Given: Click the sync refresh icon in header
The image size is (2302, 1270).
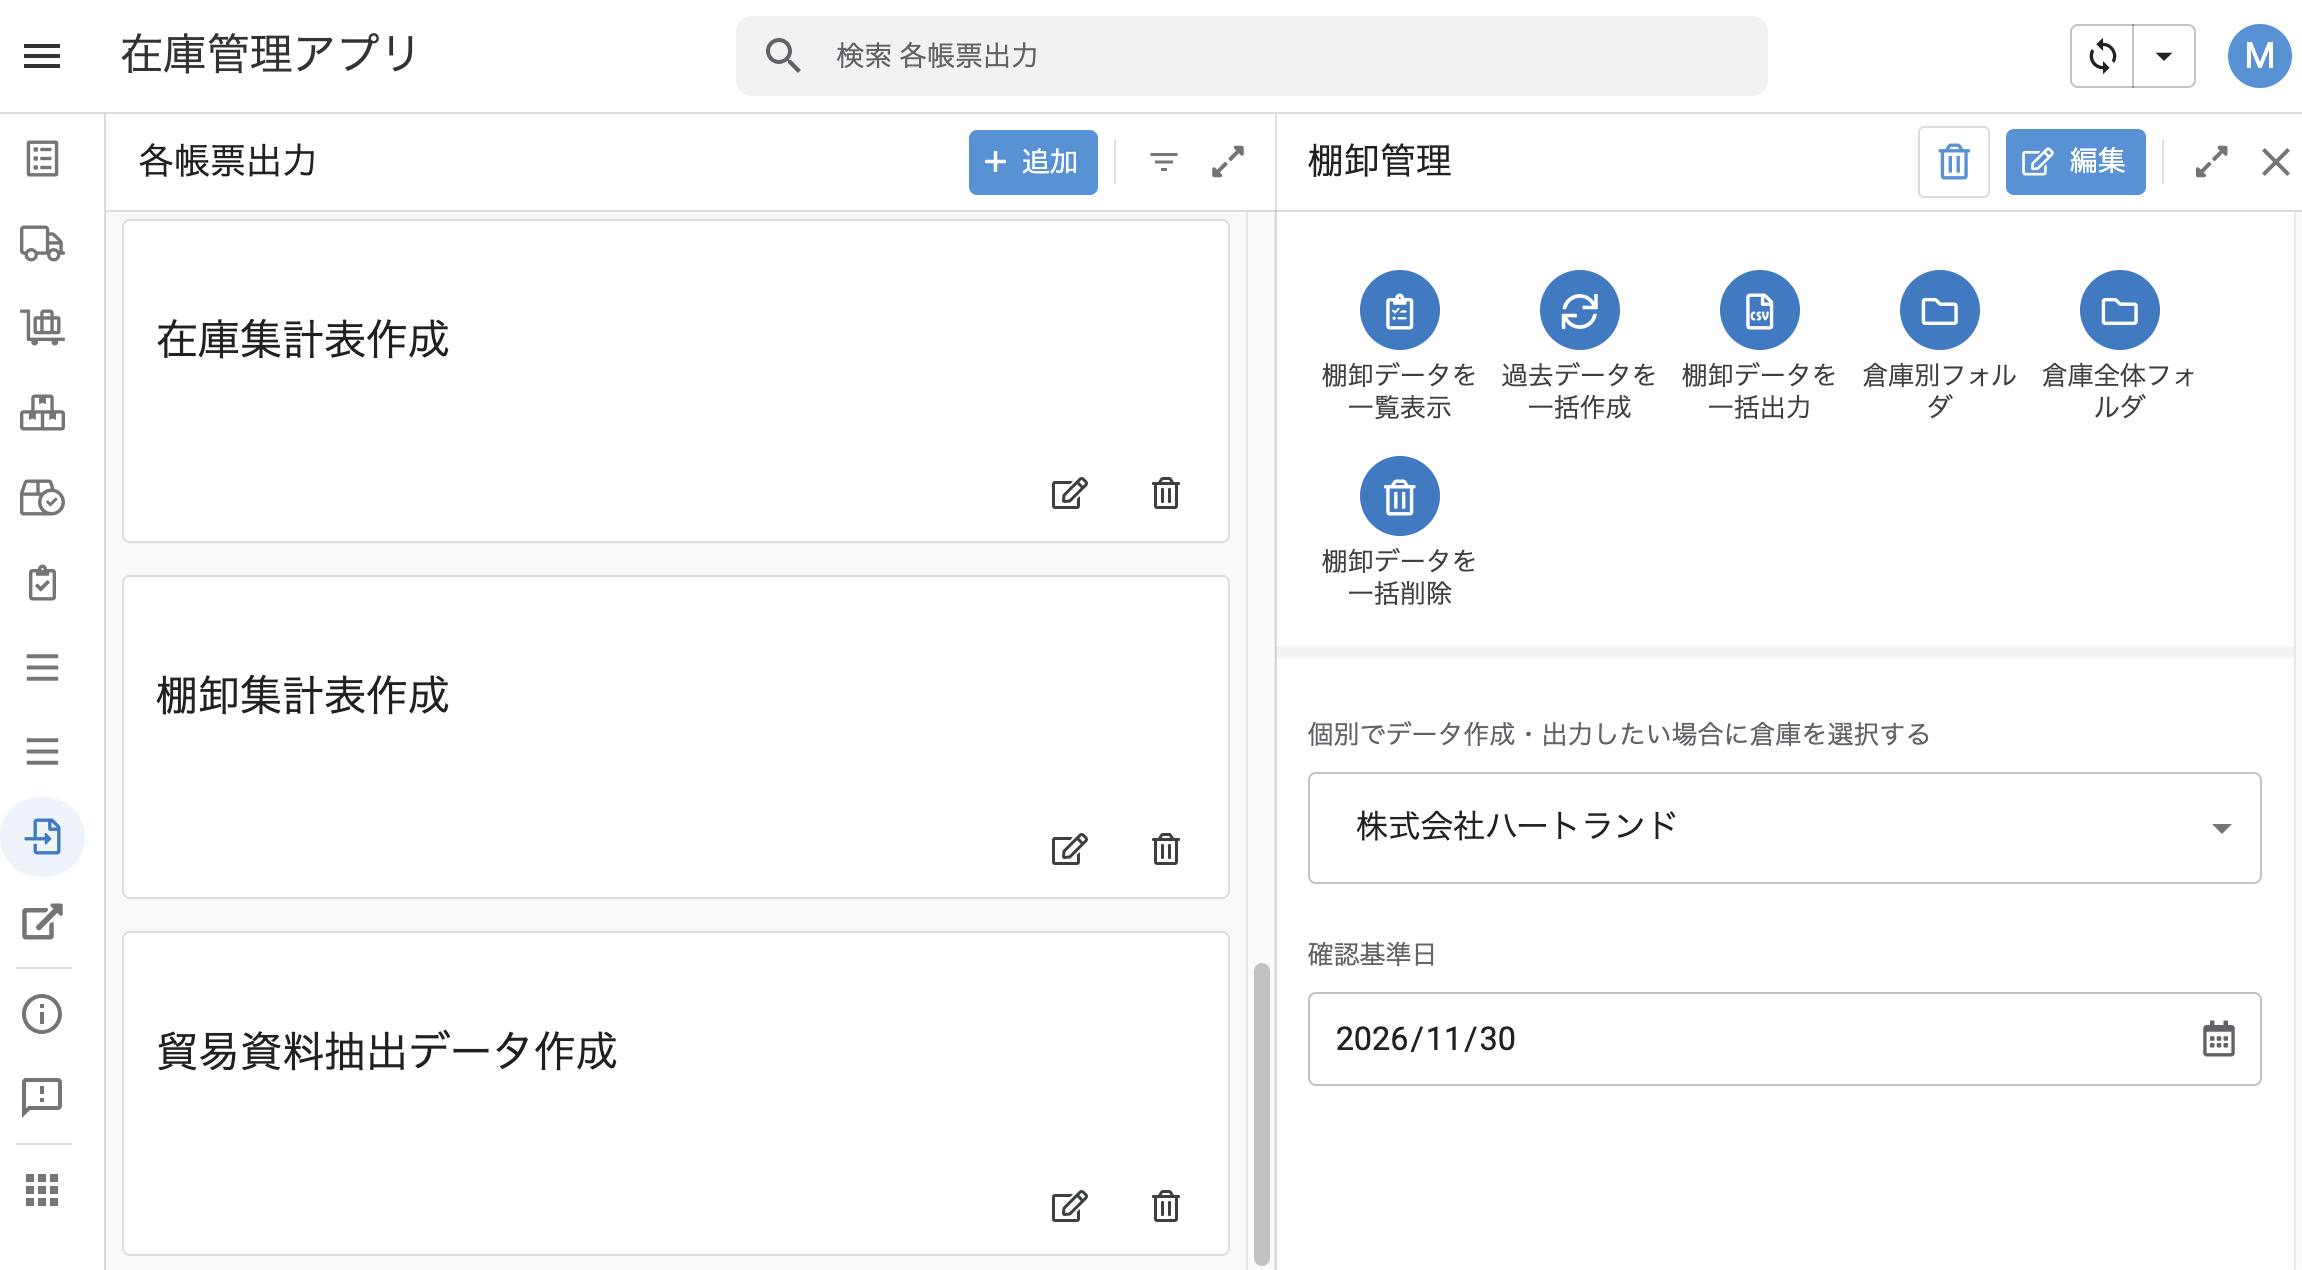Looking at the screenshot, I should (x=2102, y=56).
